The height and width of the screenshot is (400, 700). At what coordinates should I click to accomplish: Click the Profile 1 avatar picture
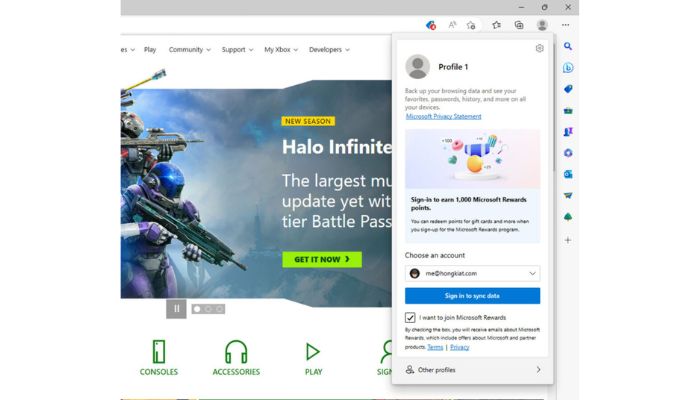[x=417, y=67]
